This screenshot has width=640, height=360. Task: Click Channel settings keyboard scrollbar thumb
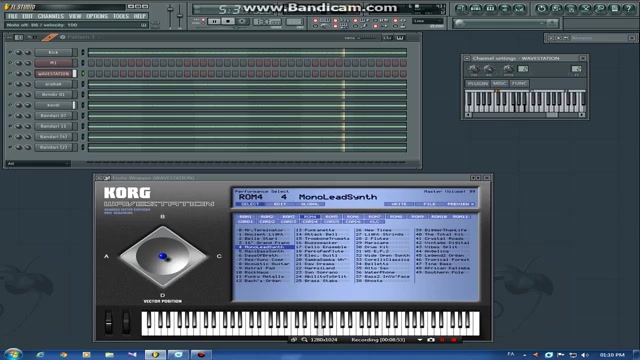(552, 115)
